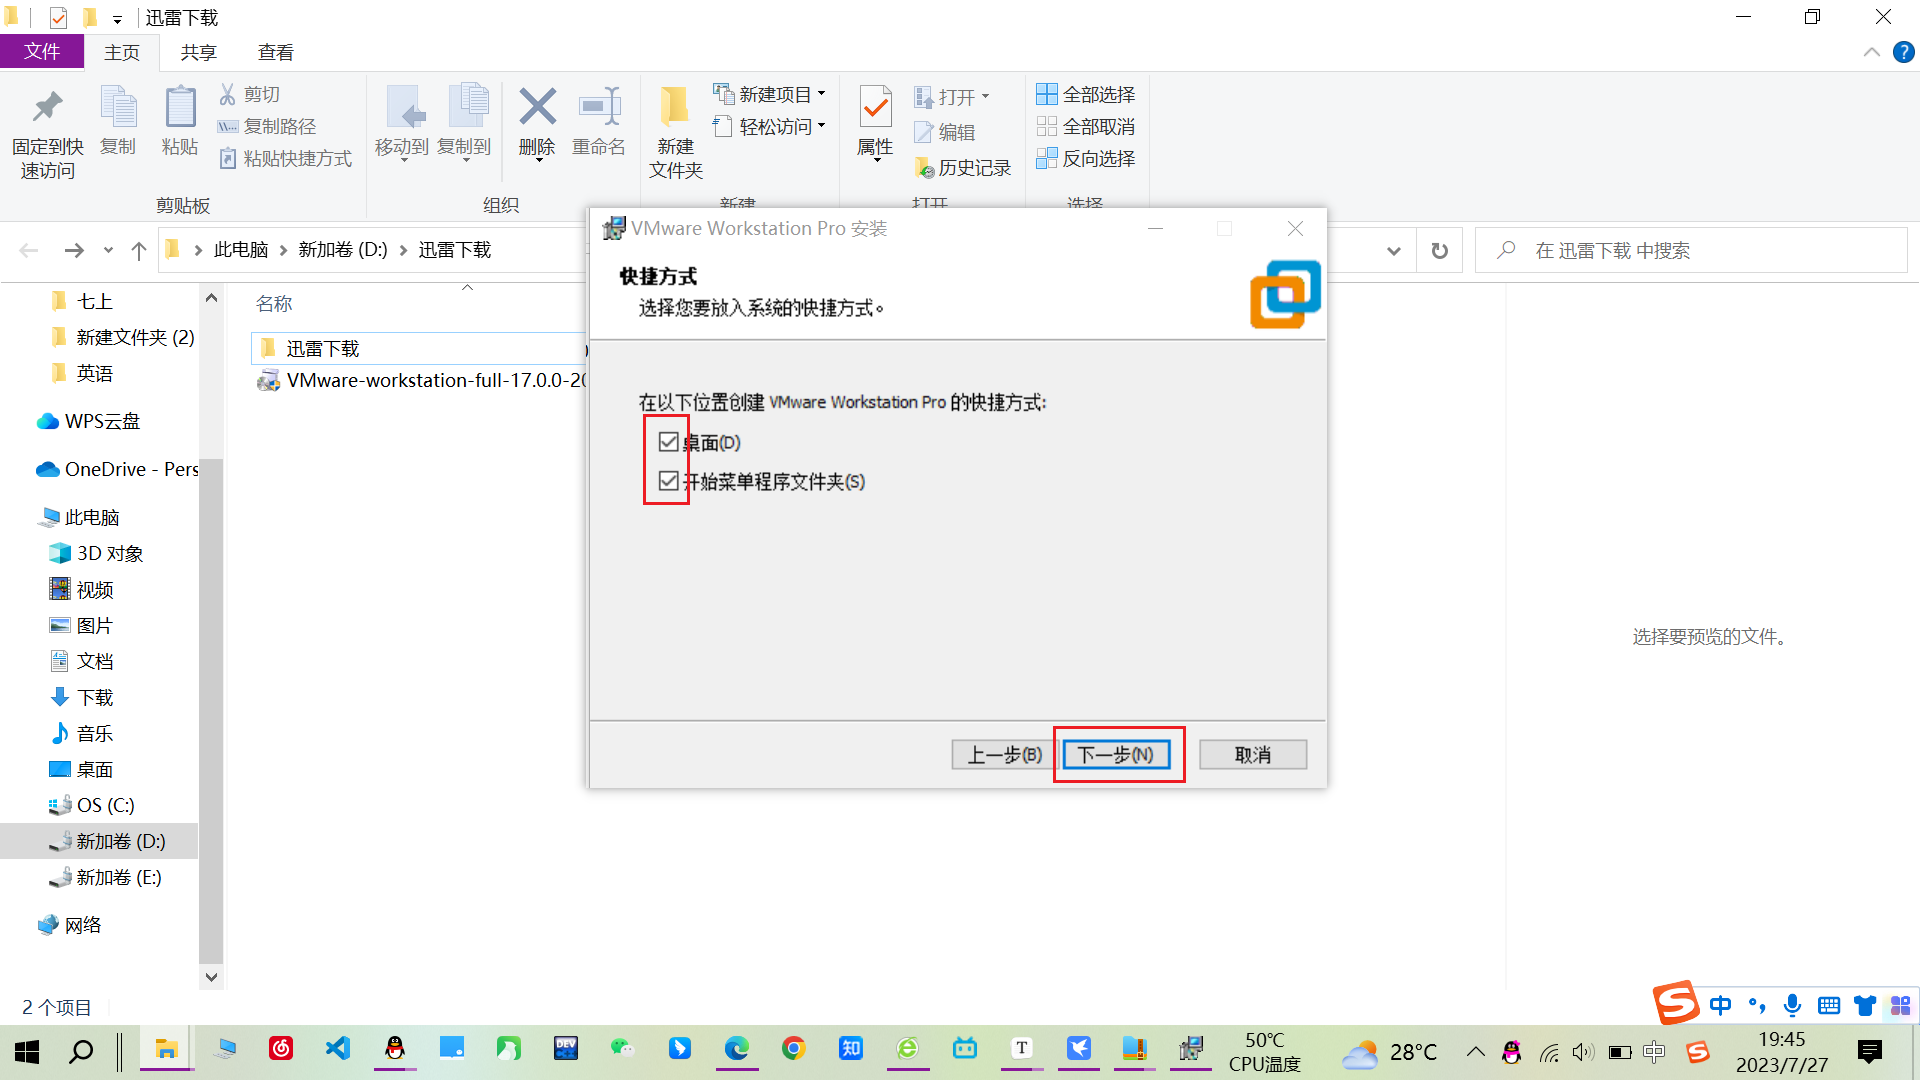Select 音乐 in the navigation pane
Image resolution: width=1920 pixels, height=1080 pixels.
(x=95, y=733)
